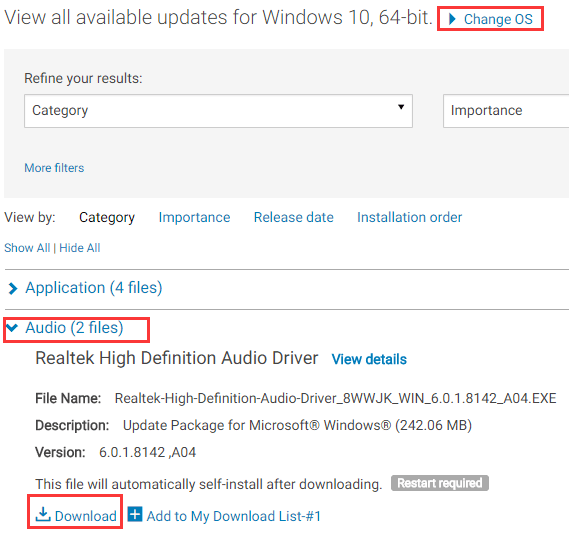
Task: Click Realtek High Definition Audio Driver title
Action: point(177,358)
